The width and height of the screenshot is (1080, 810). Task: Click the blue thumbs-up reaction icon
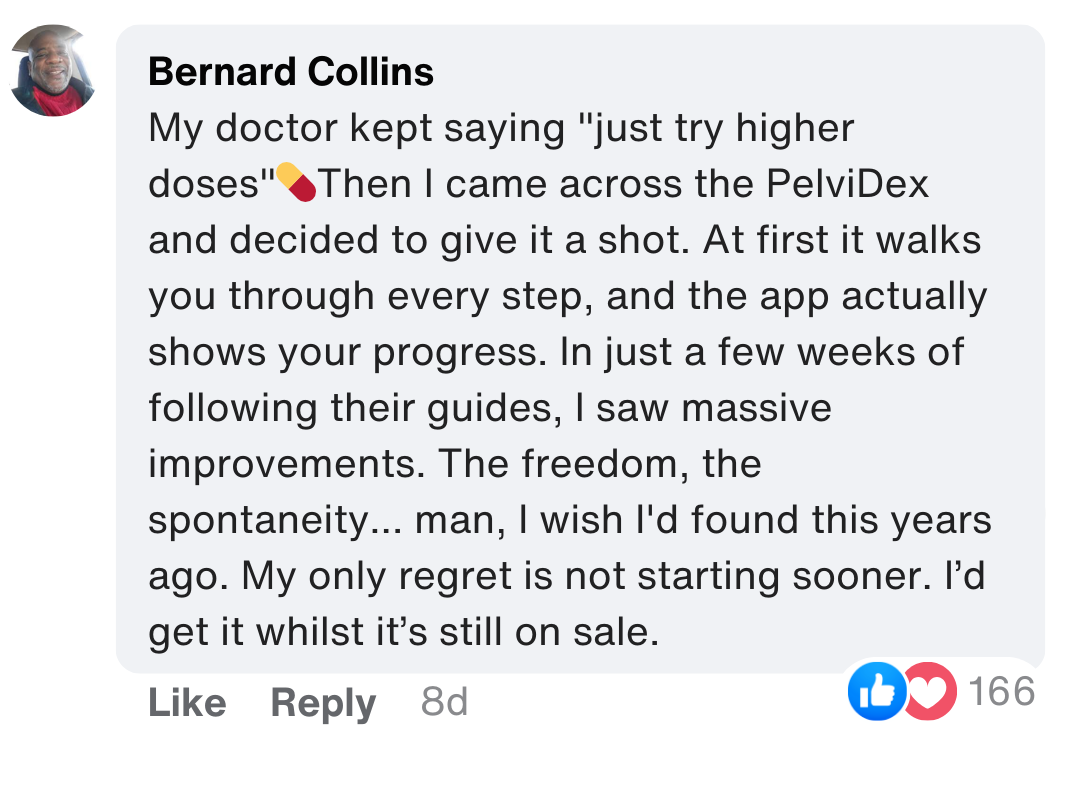click(x=876, y=692)
